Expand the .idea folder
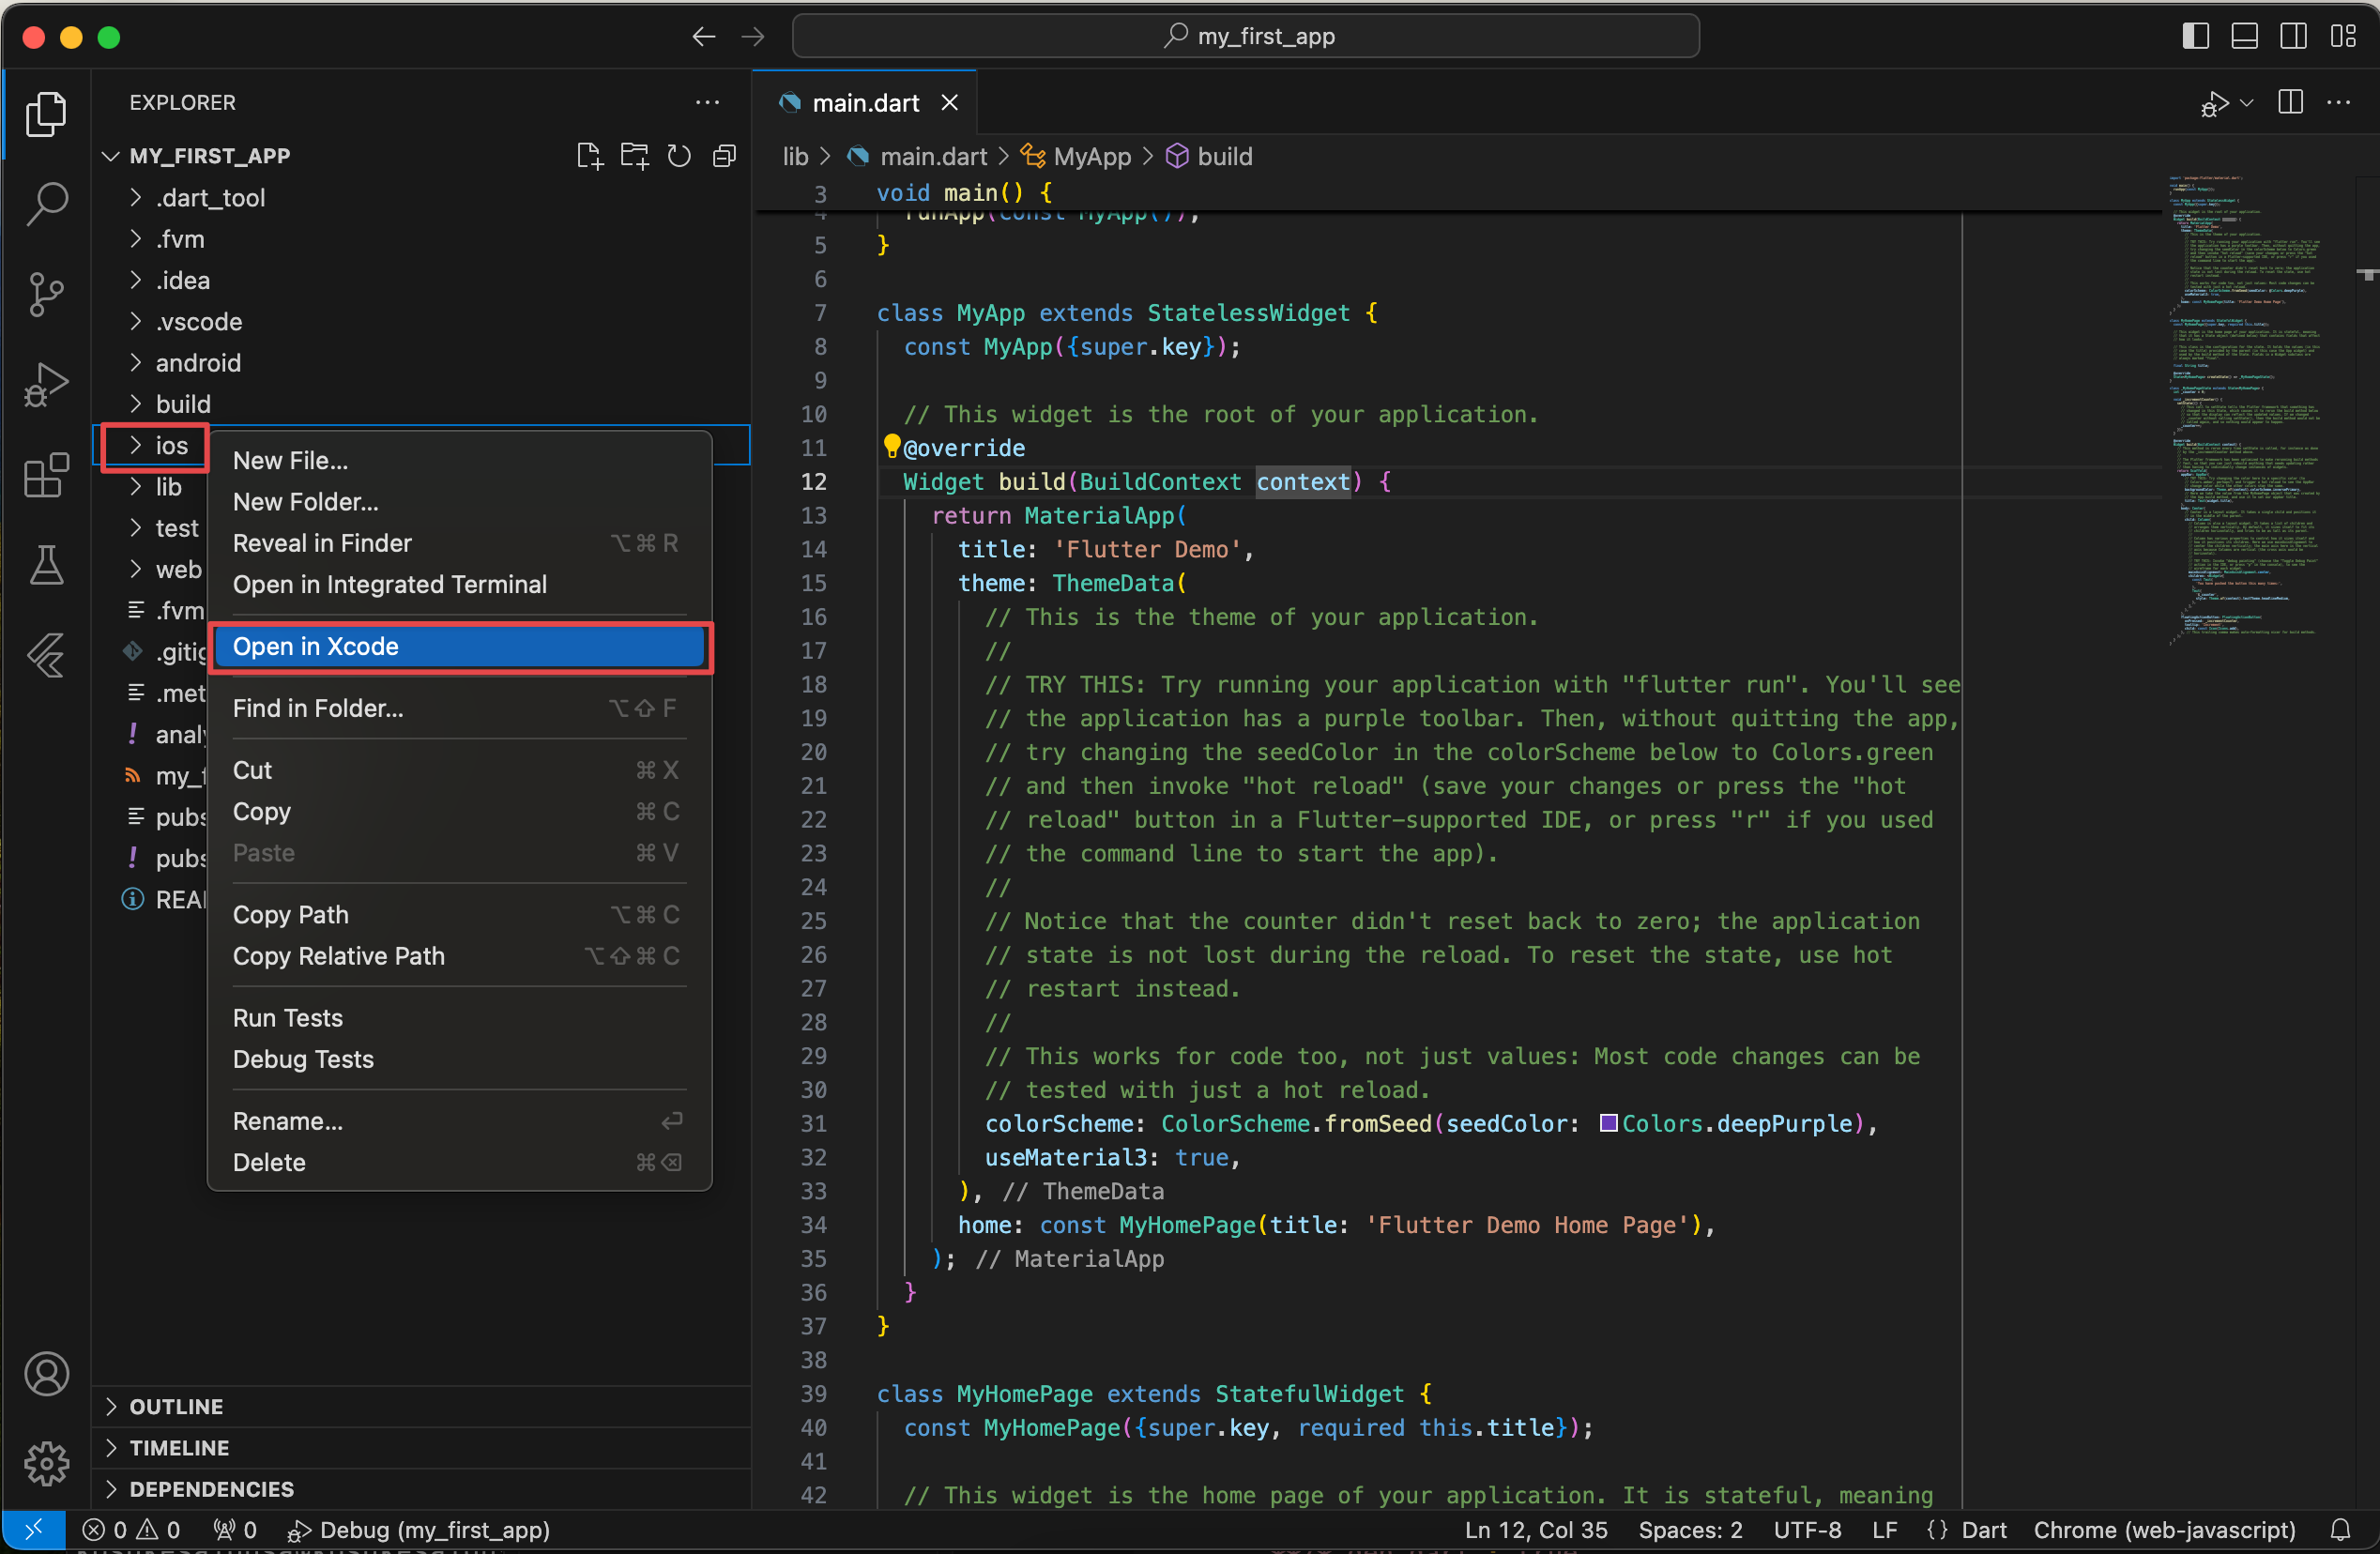The width and height of the screenshot is (2380, 1554). tap(135, 280)
